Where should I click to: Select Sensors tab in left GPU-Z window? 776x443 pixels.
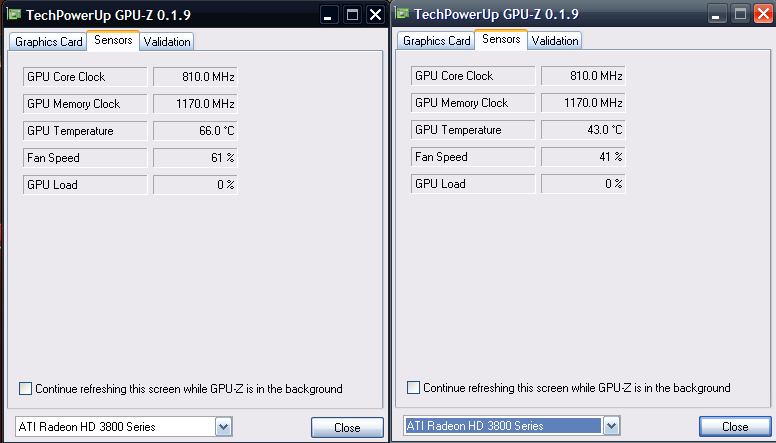point(113,40)
